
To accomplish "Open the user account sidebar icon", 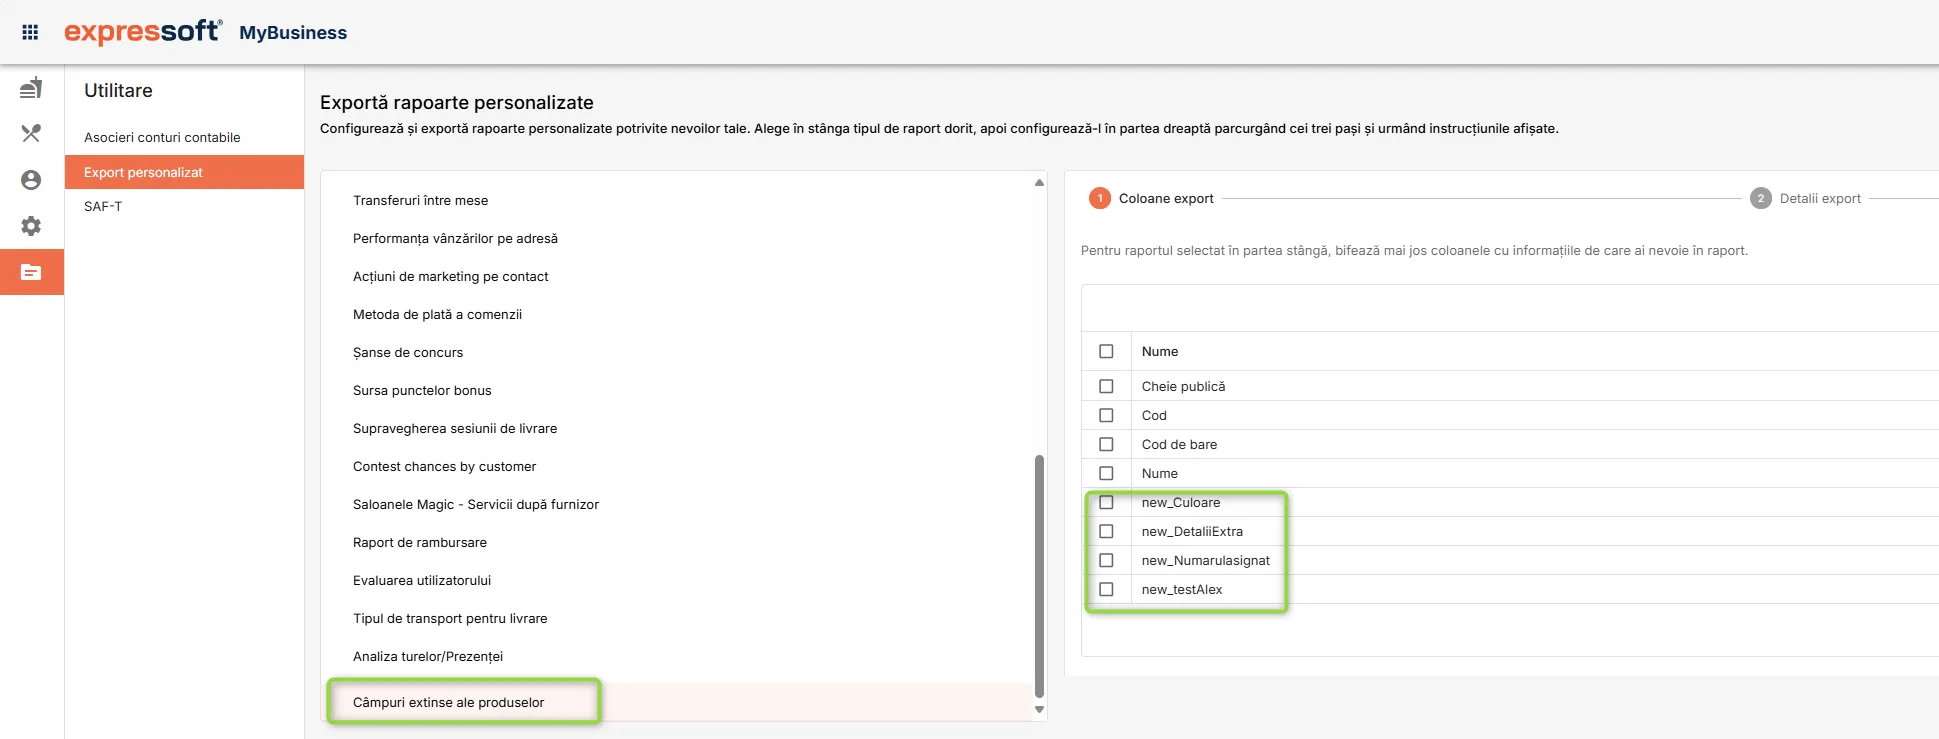I will (31, 180).
